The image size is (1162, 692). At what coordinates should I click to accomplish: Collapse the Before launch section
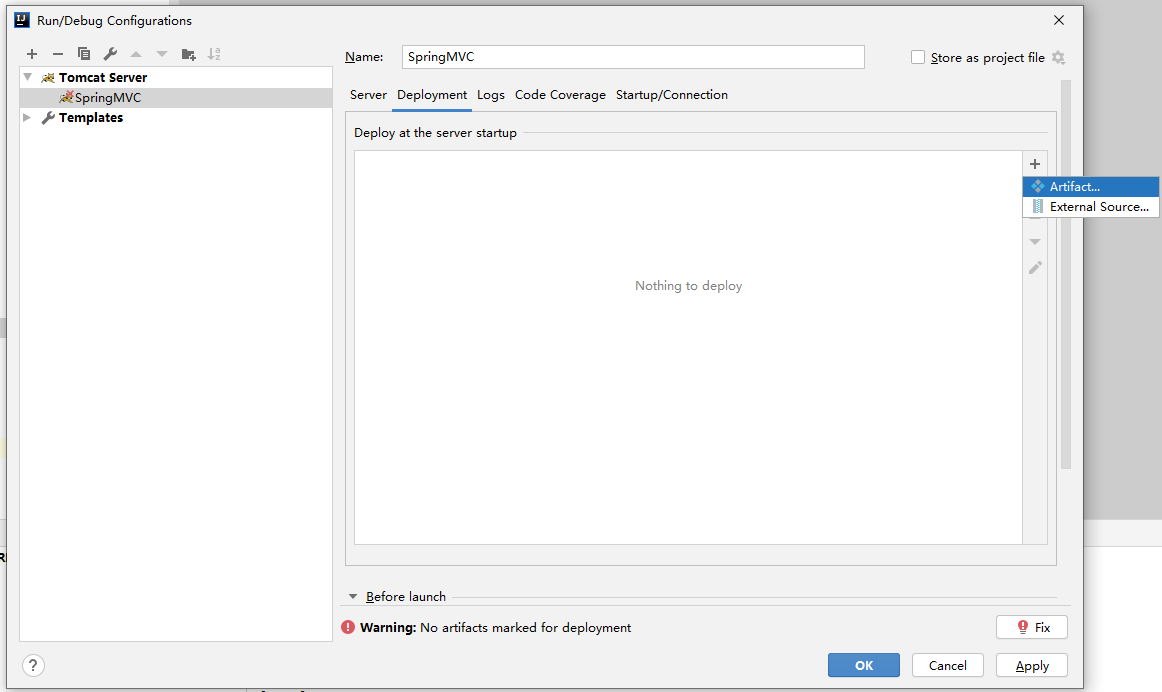coord(353,596)
